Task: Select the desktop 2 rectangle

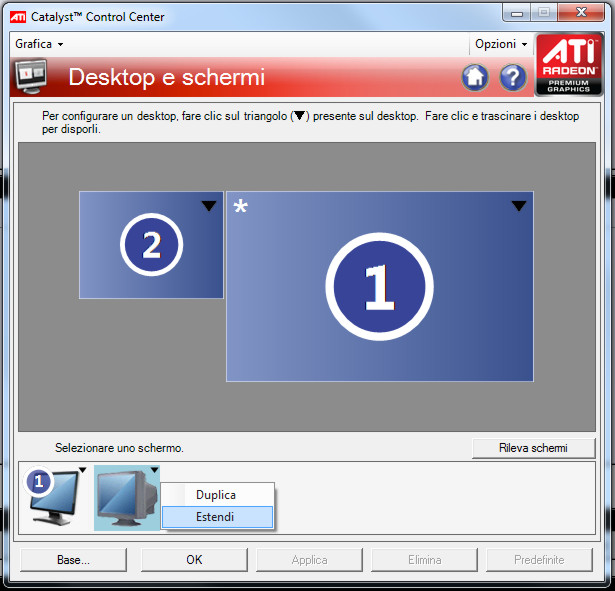Action: (151, 245)
